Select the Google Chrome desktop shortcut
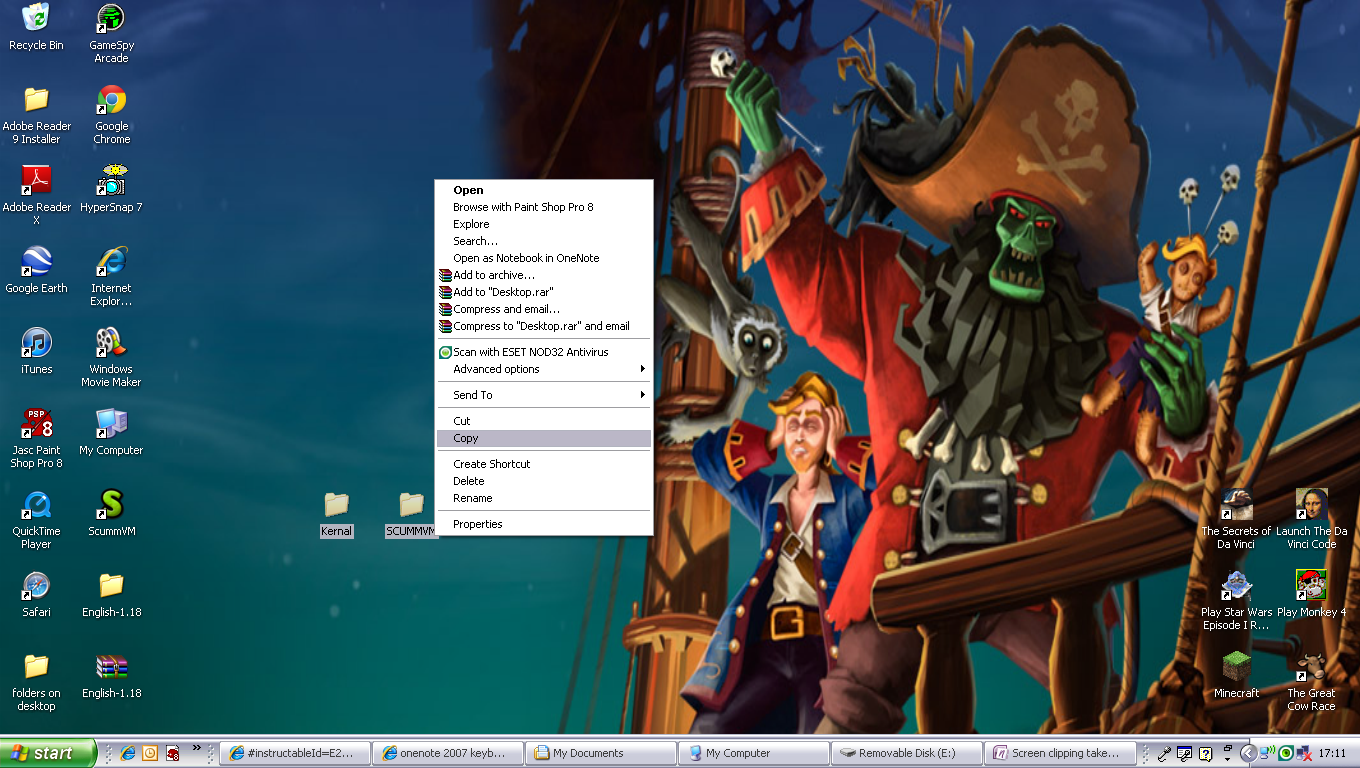 tap(111, 114)
